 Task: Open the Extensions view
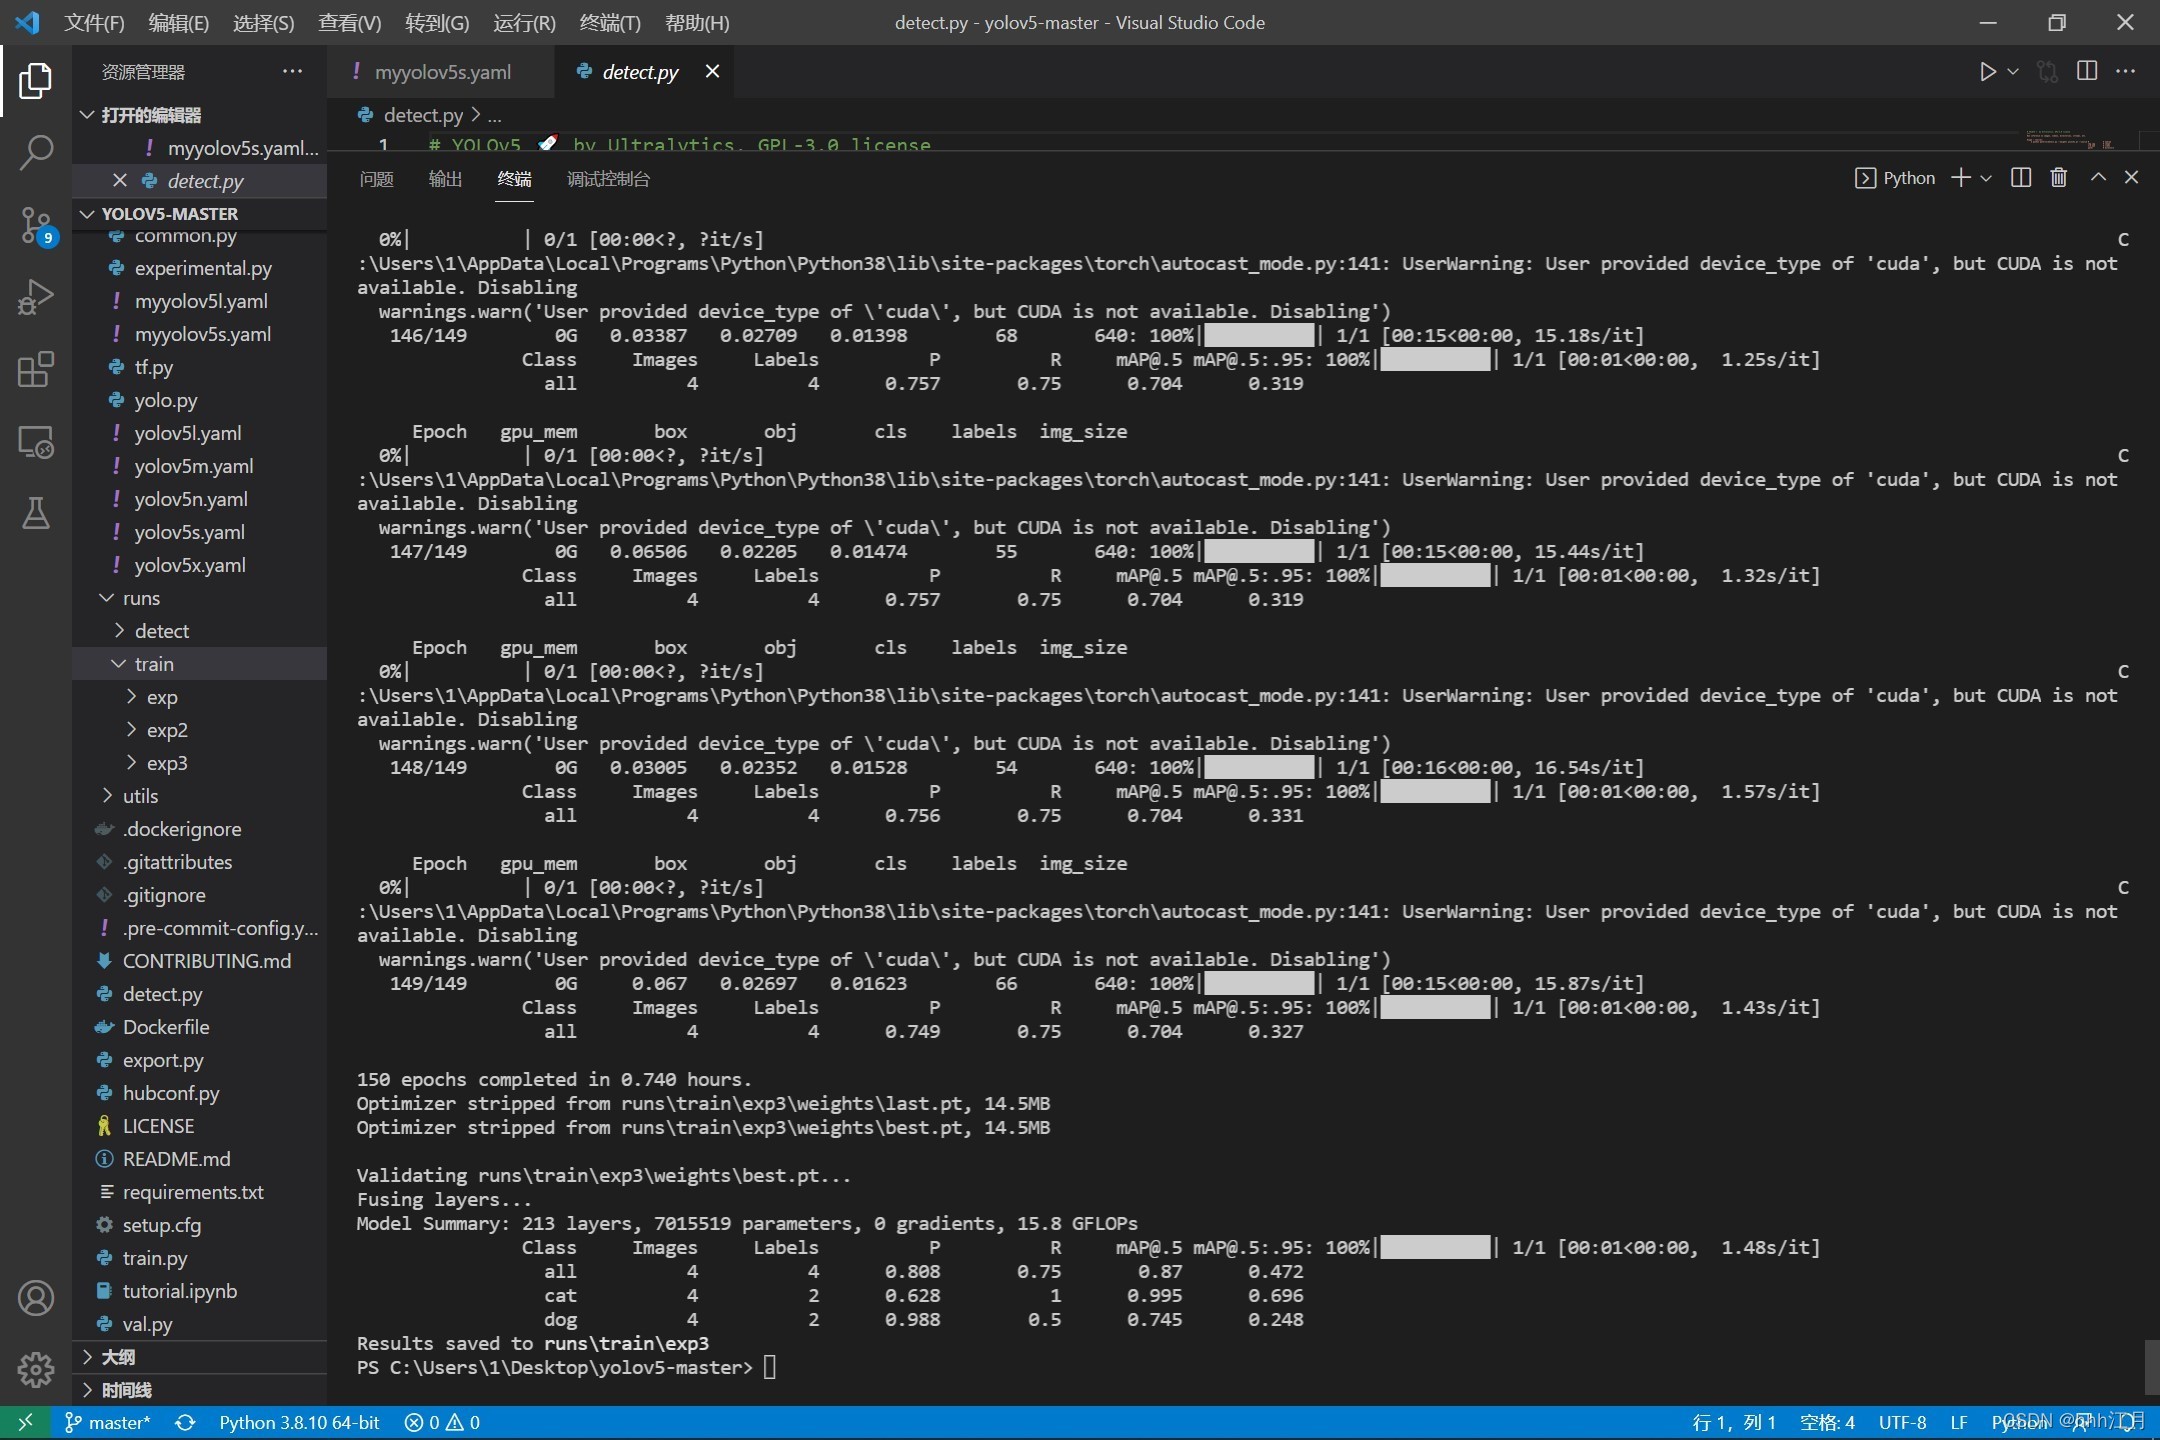pyautogui.click(x=36, y=370)
